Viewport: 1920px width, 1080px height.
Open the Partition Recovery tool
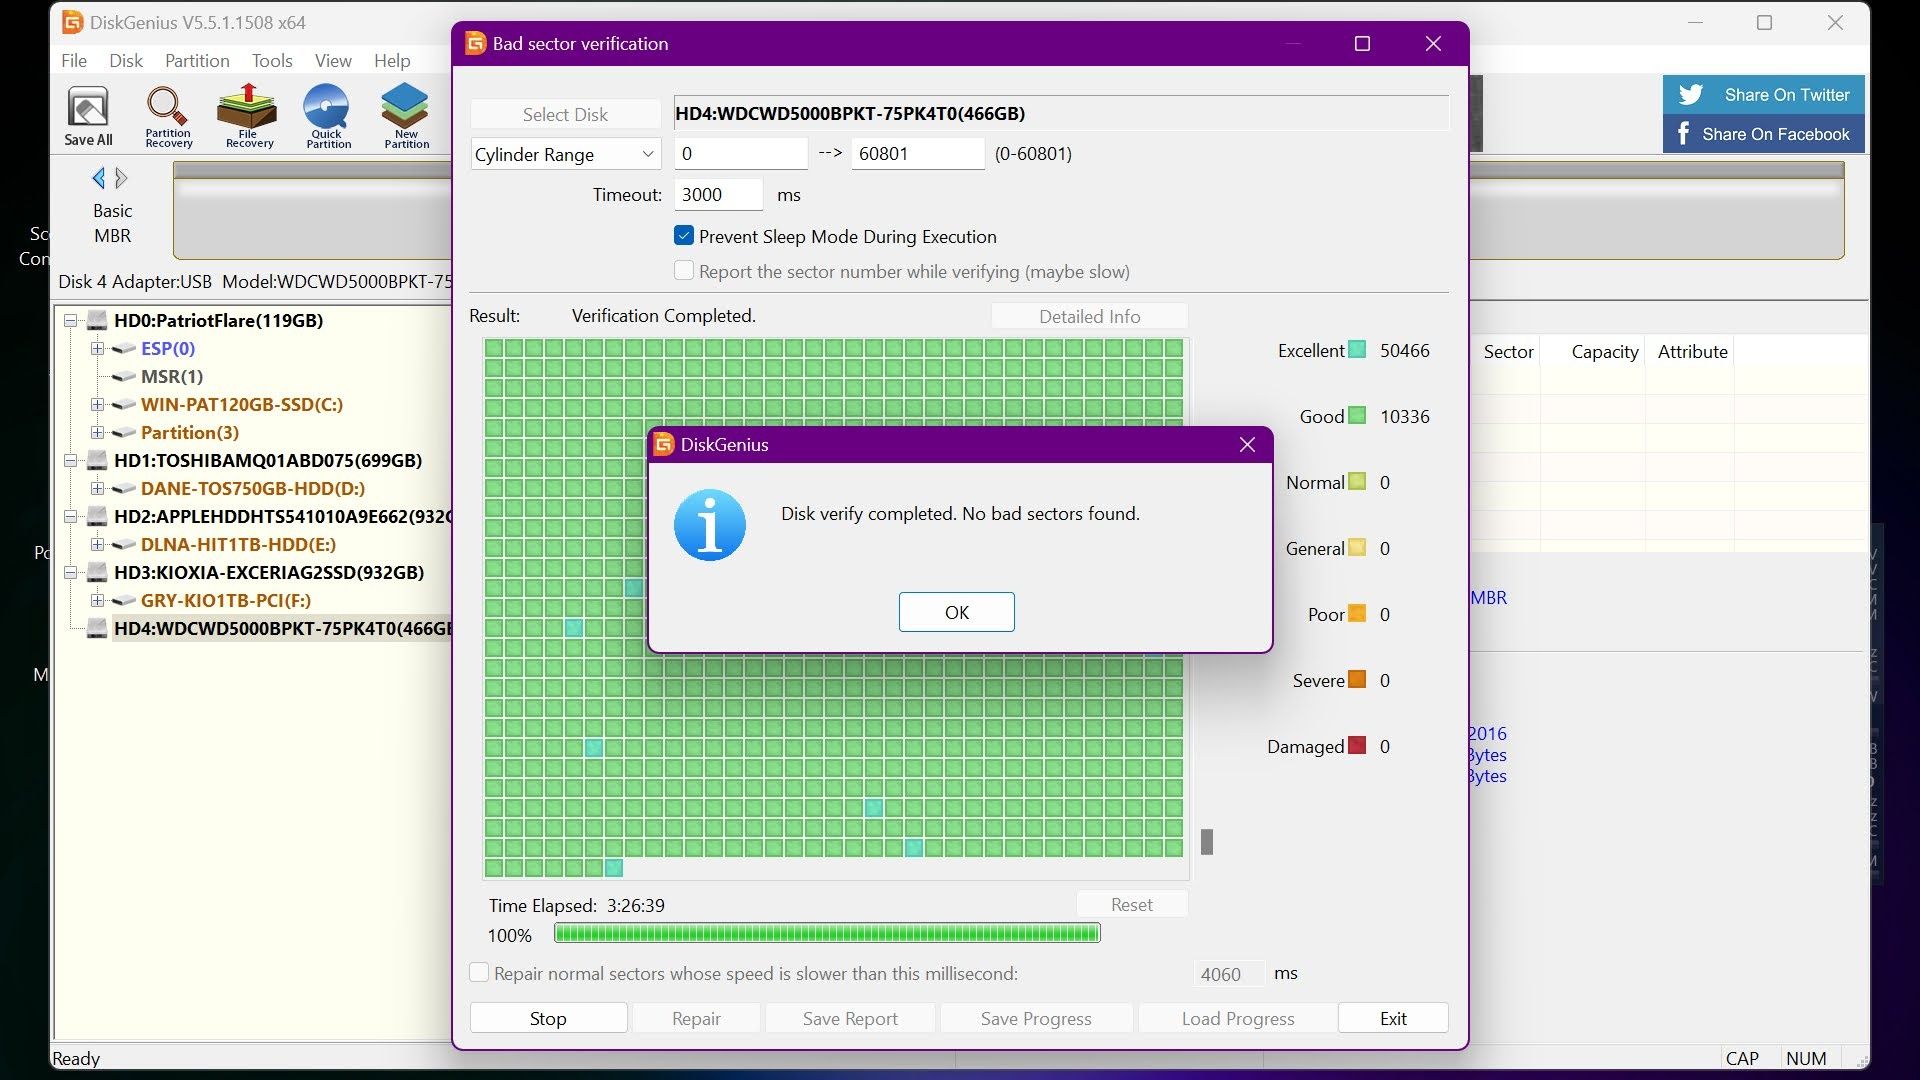168,116
